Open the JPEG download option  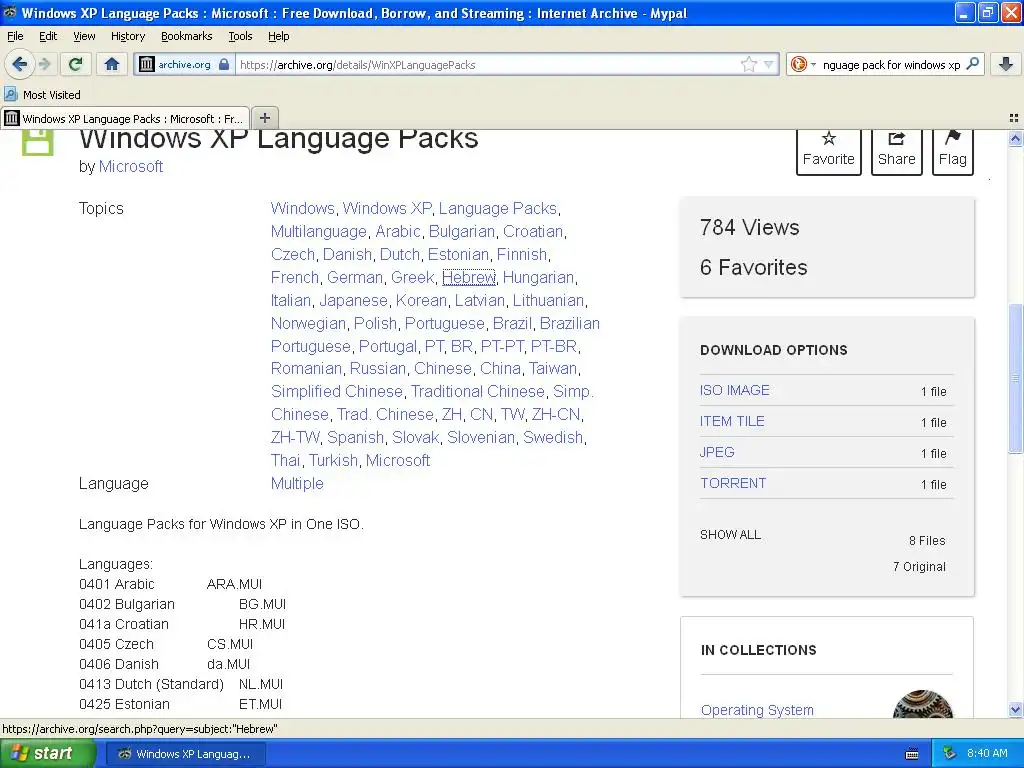[717, 452]
